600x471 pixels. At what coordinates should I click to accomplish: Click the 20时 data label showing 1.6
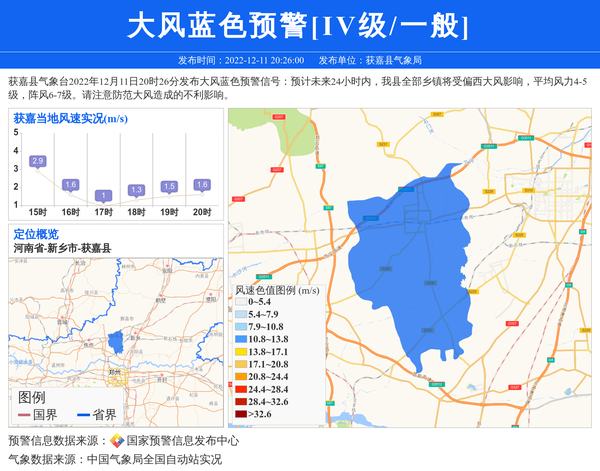point(202,184)
